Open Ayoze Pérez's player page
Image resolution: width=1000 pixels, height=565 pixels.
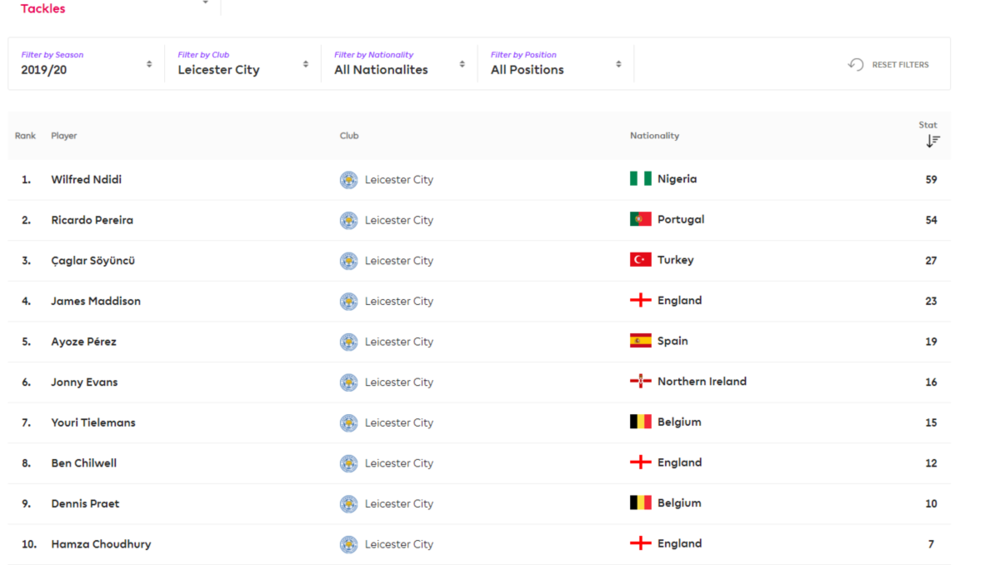[84, 342]
